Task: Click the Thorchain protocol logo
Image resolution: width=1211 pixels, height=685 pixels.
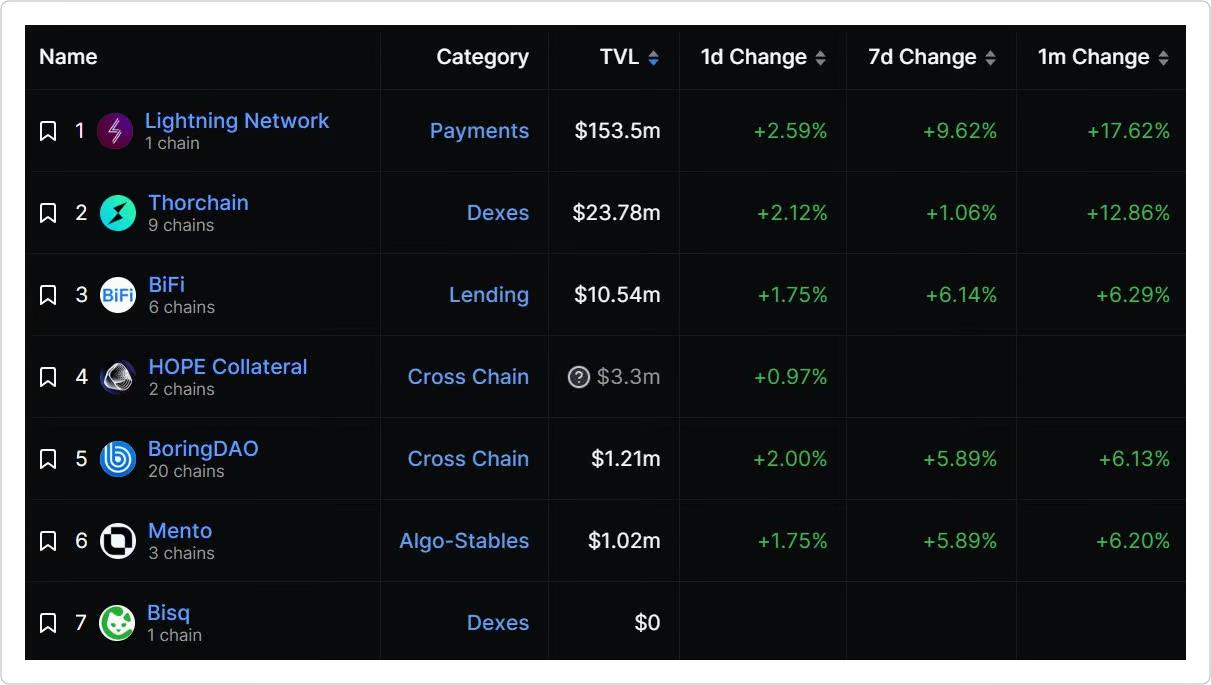Action: pos(118,213)
